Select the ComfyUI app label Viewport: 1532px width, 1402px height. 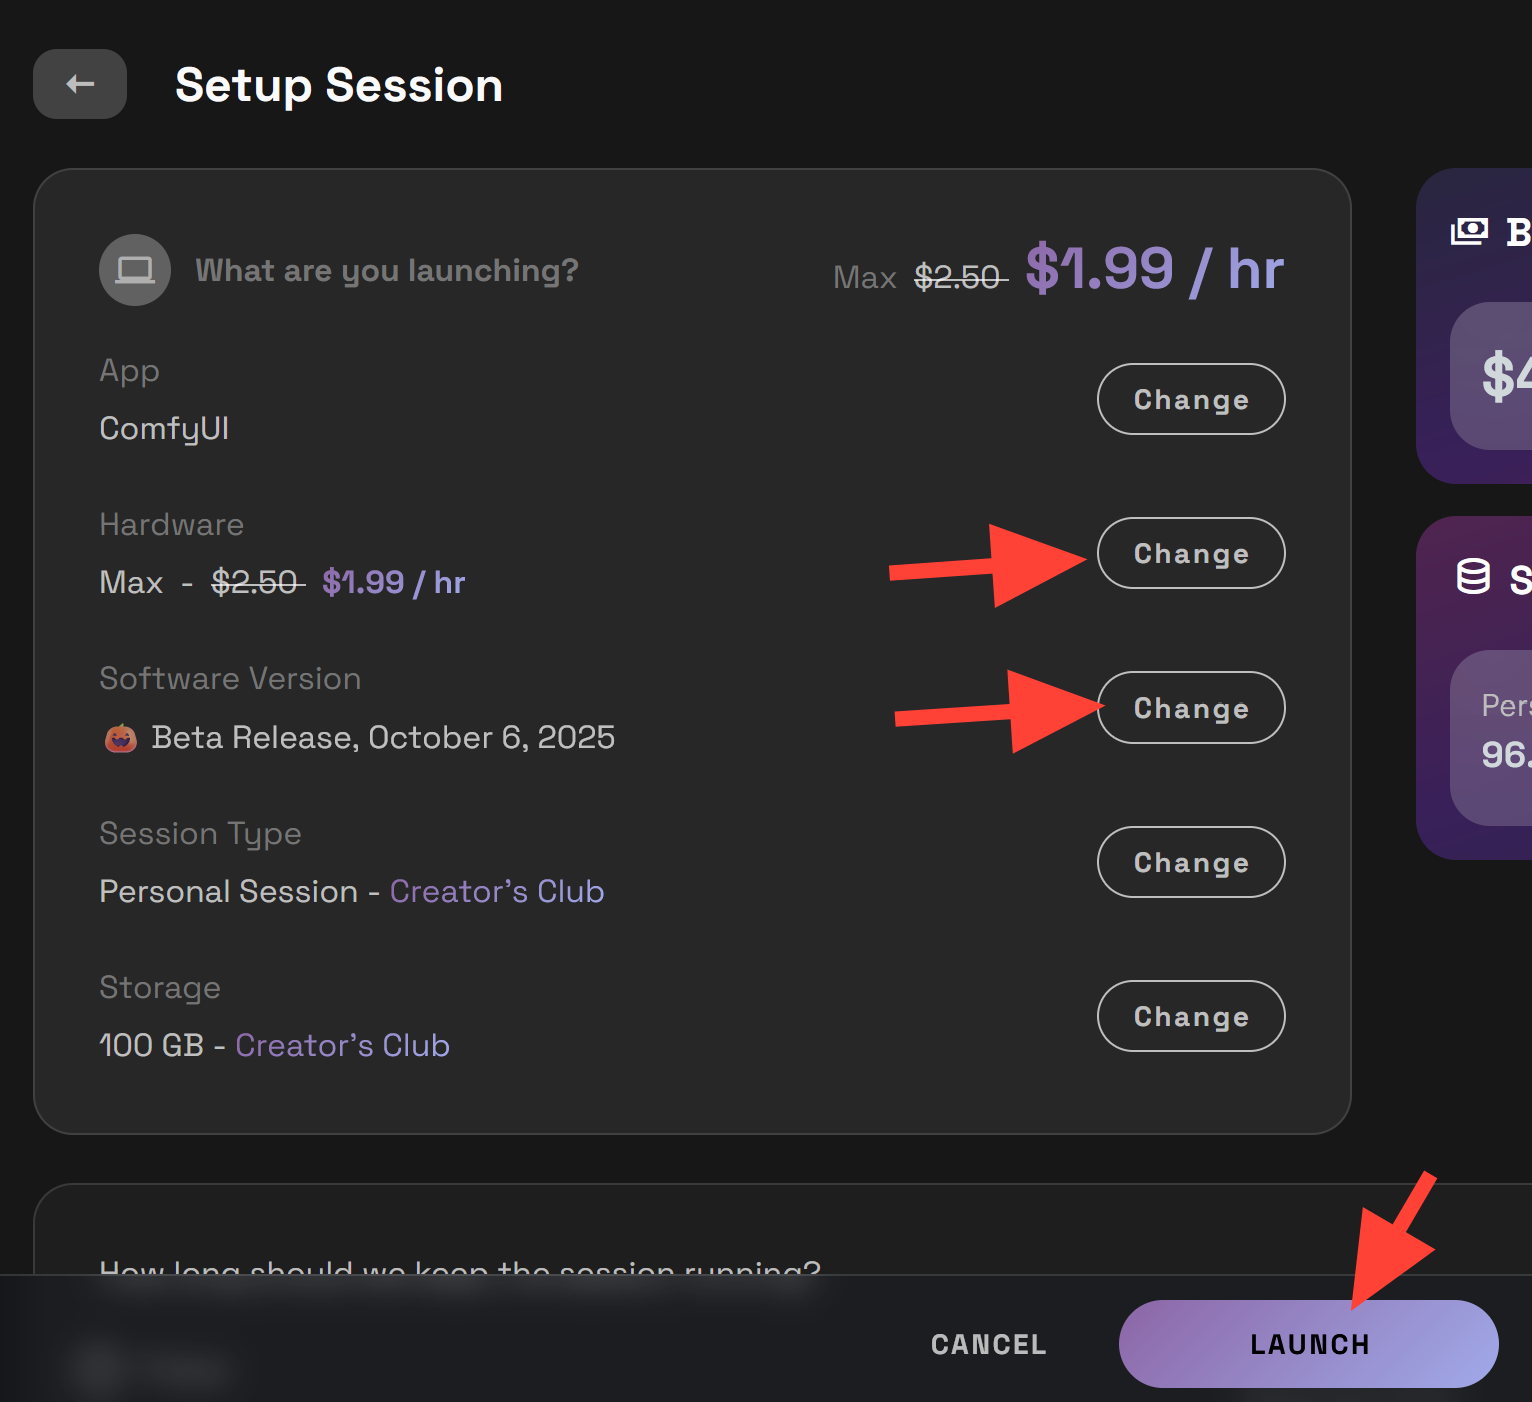[164, 428]
